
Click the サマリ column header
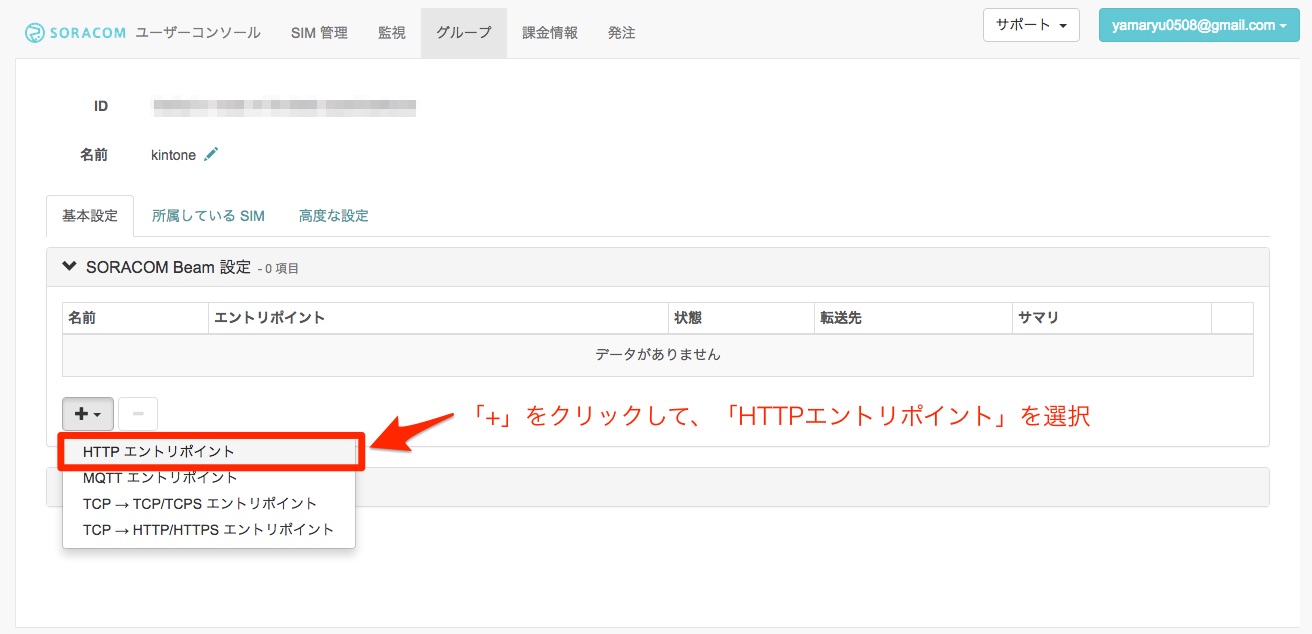tap(1111, 318)
